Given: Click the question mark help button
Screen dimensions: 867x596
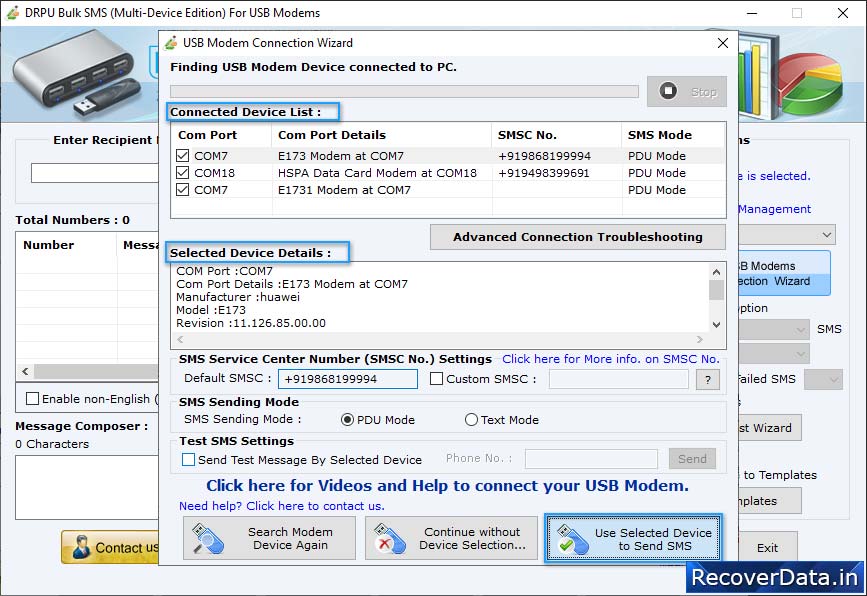Looking at the screenshot, I should click(x=708, y=379).
